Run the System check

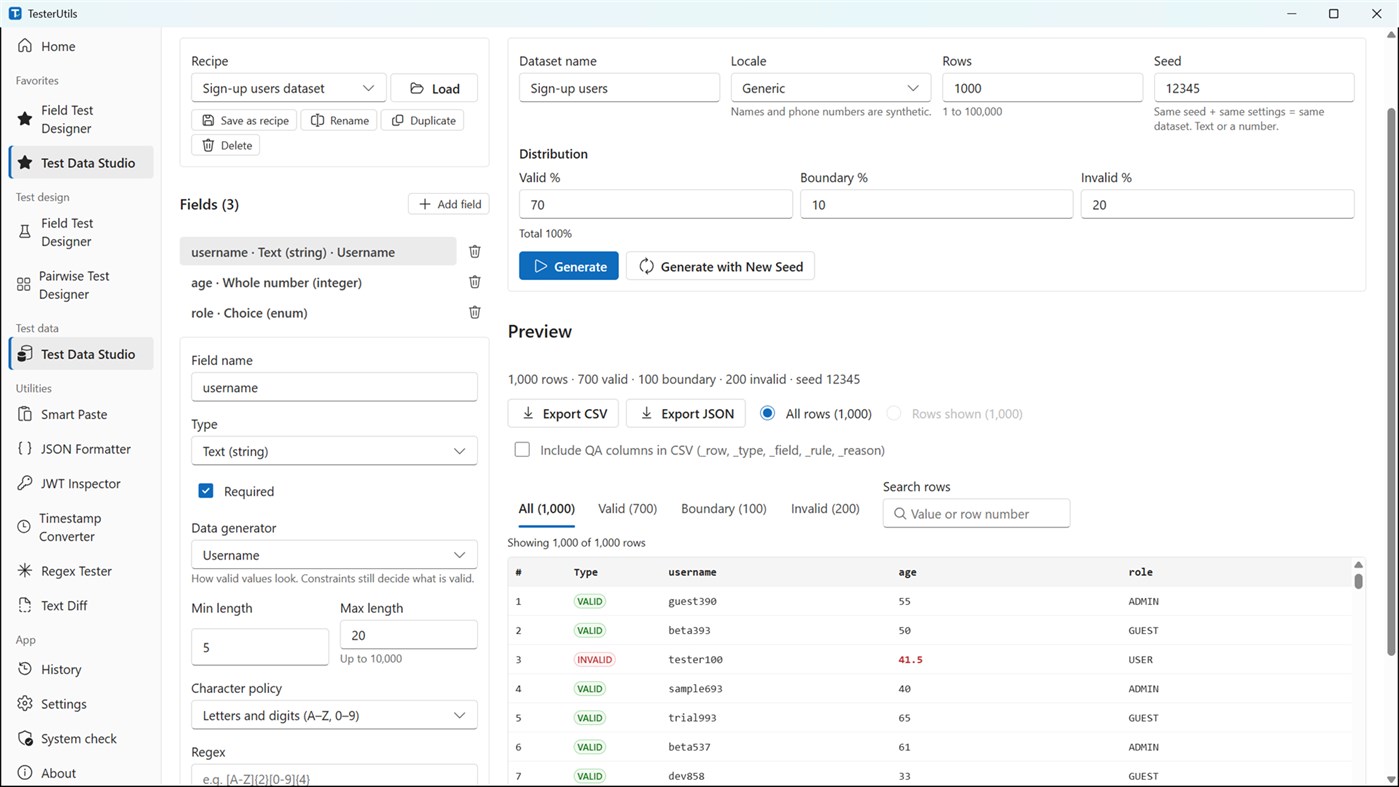coord(81,738)
